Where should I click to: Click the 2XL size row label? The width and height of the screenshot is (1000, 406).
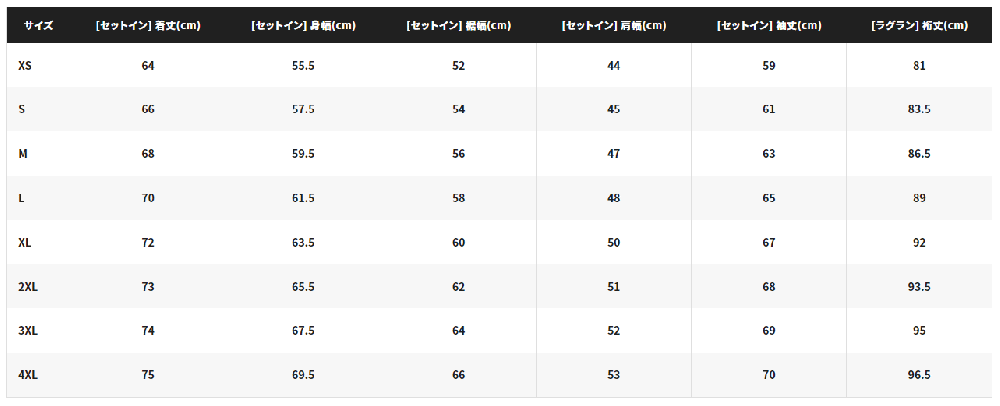pyautogui.click(x=28, y=287)
